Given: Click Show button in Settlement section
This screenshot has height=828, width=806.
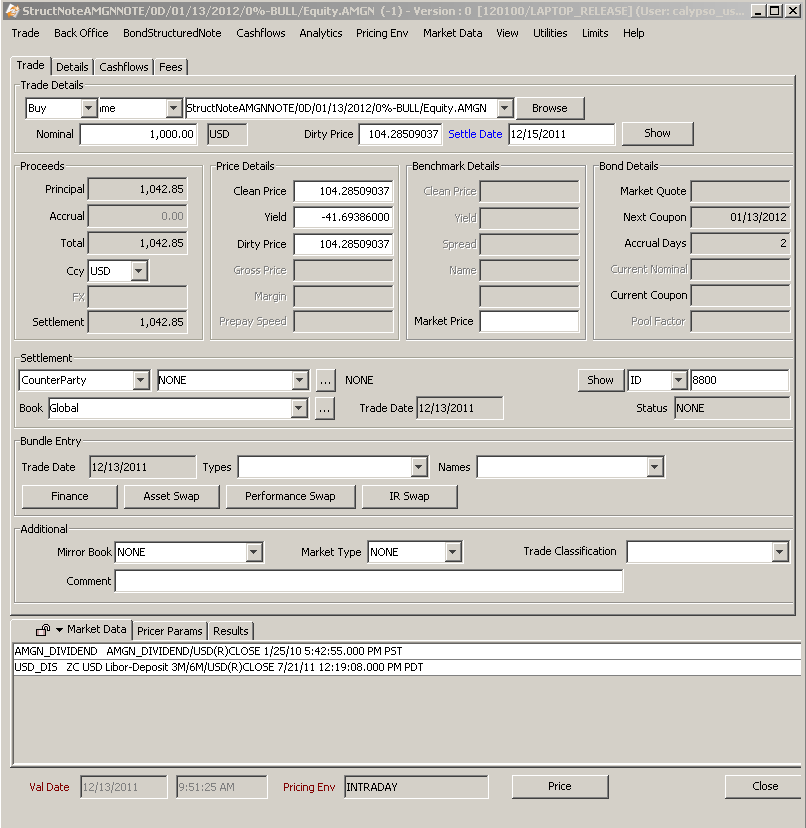Looking at the screenshot, I should 600,380.
